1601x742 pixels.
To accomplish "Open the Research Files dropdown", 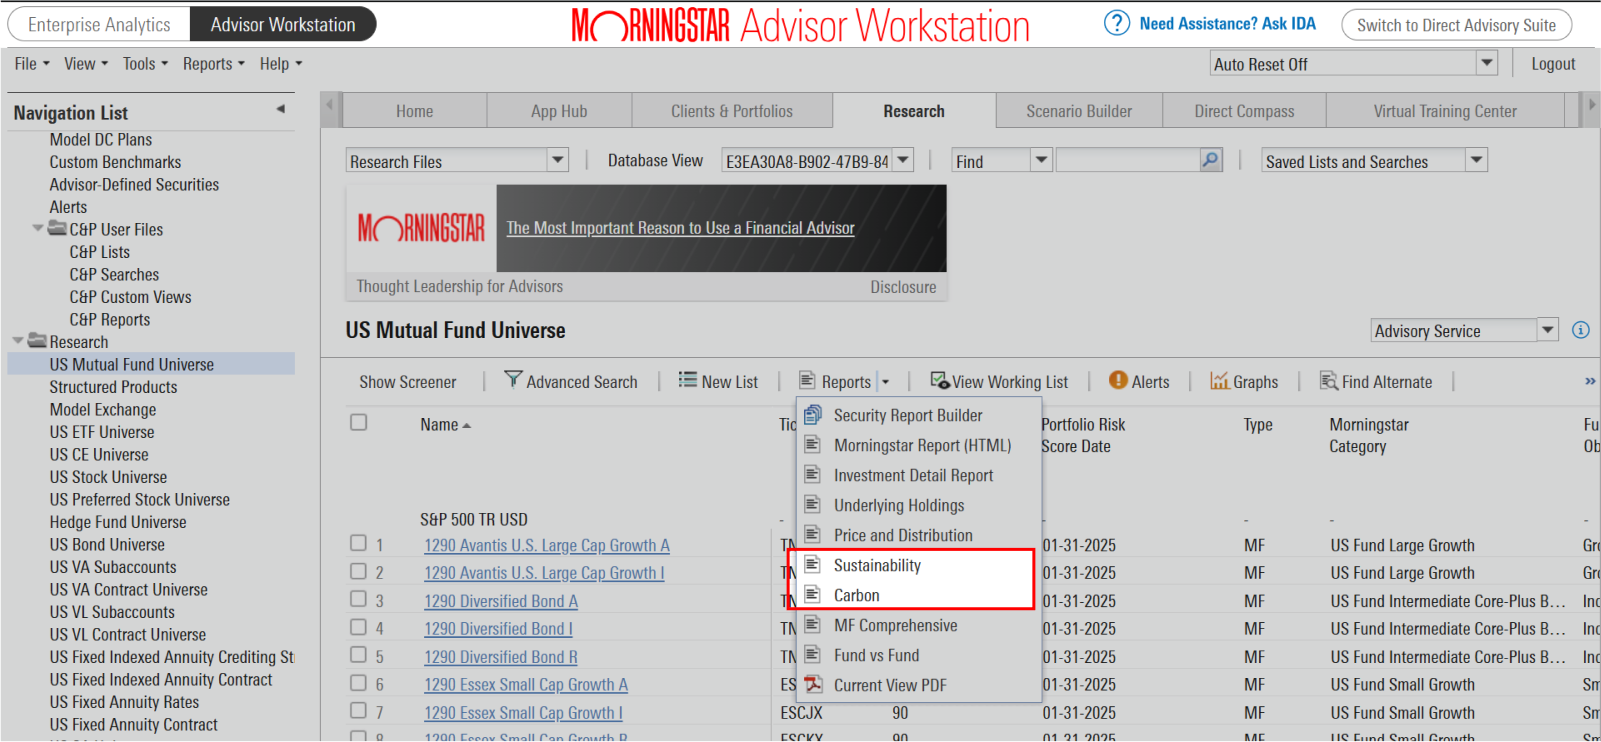I will coord(557,160).
